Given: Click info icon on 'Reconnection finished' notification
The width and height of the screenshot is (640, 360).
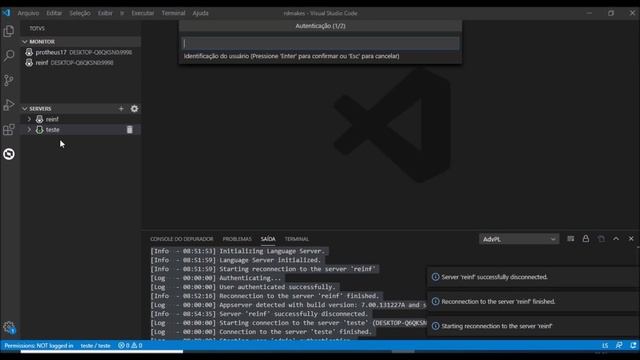Looking at the screenshot, I should [x=436, y=301].
